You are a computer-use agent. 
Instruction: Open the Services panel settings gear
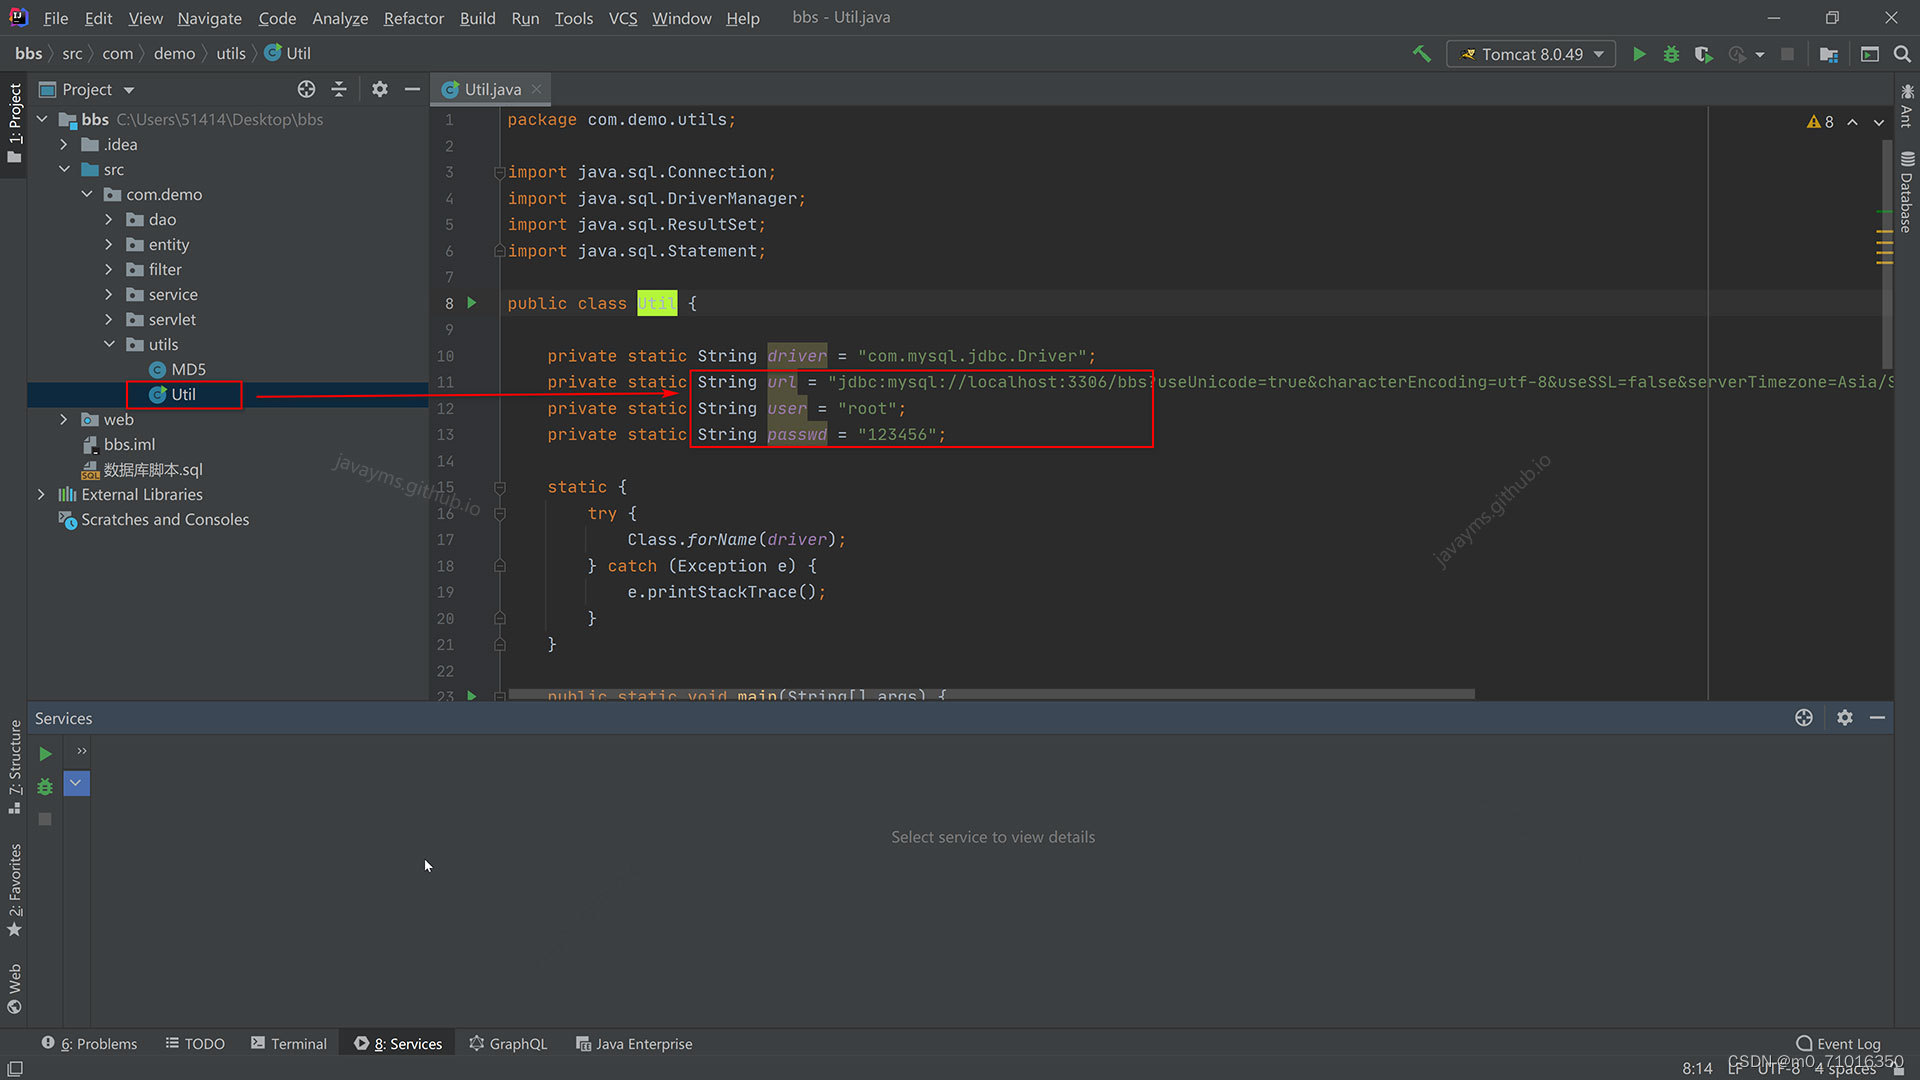pyautogui.click(x=1844, y=718)
